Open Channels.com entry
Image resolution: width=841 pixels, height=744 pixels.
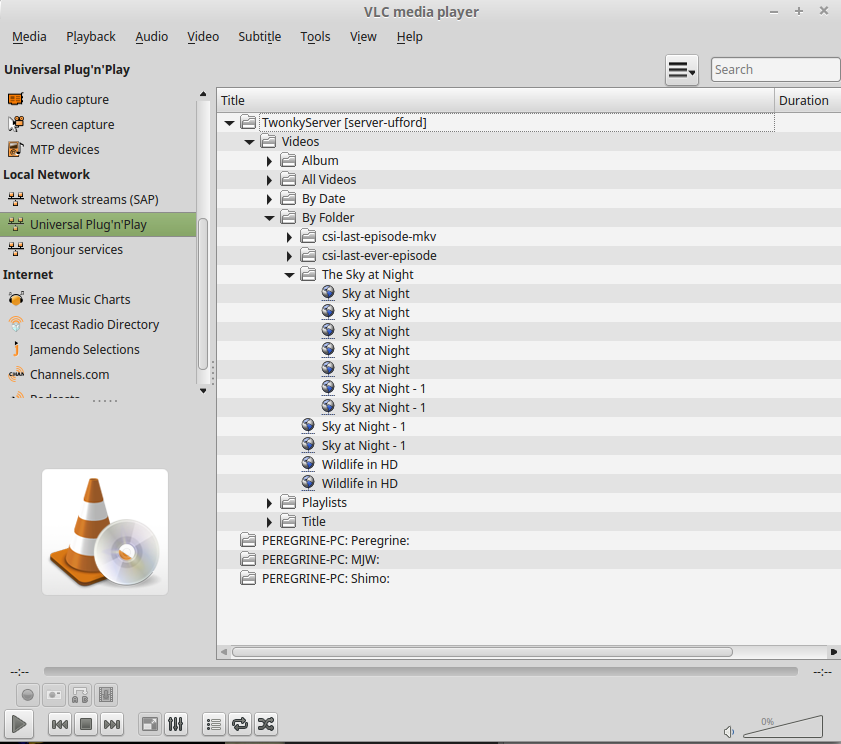(99, 374)
